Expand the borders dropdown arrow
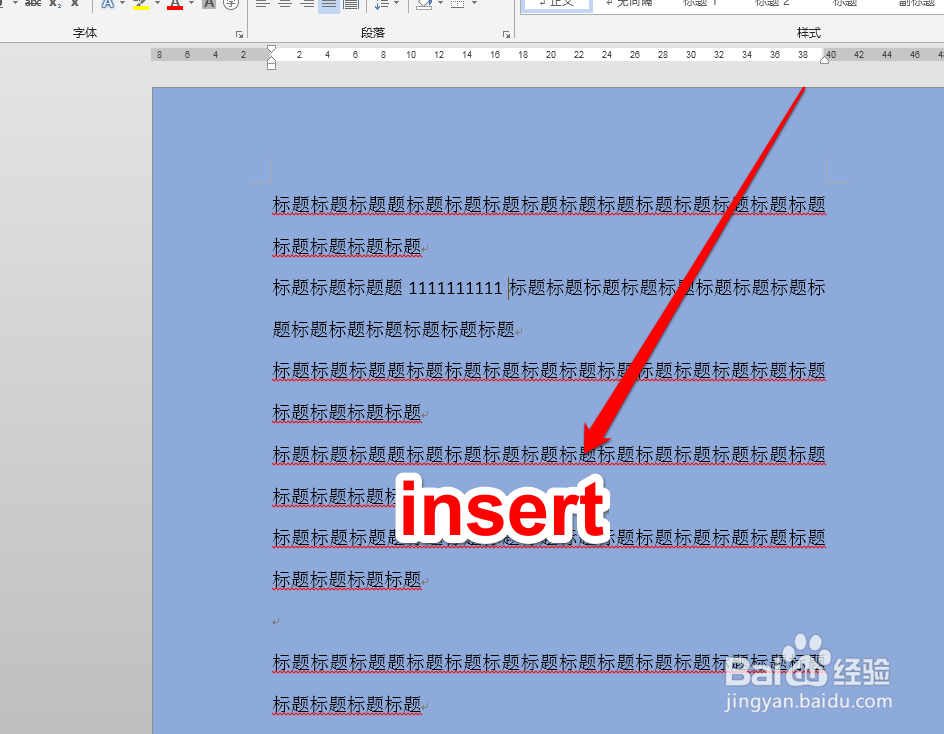The height and width of the screenshot is (734, 944). [x=474, y=4]
